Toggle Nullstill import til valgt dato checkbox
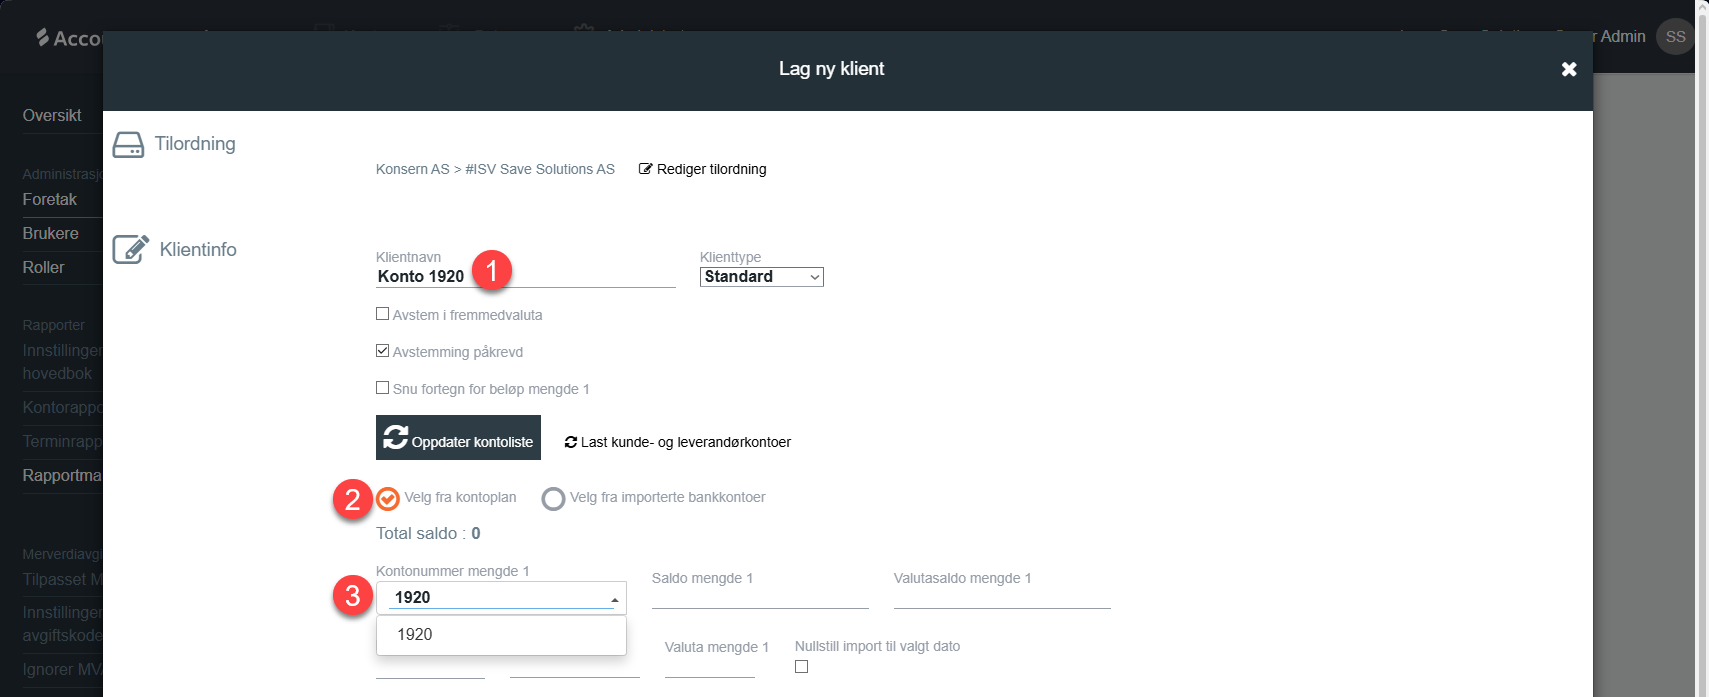This screenshot has height=697, width=1709. (801, 667)
